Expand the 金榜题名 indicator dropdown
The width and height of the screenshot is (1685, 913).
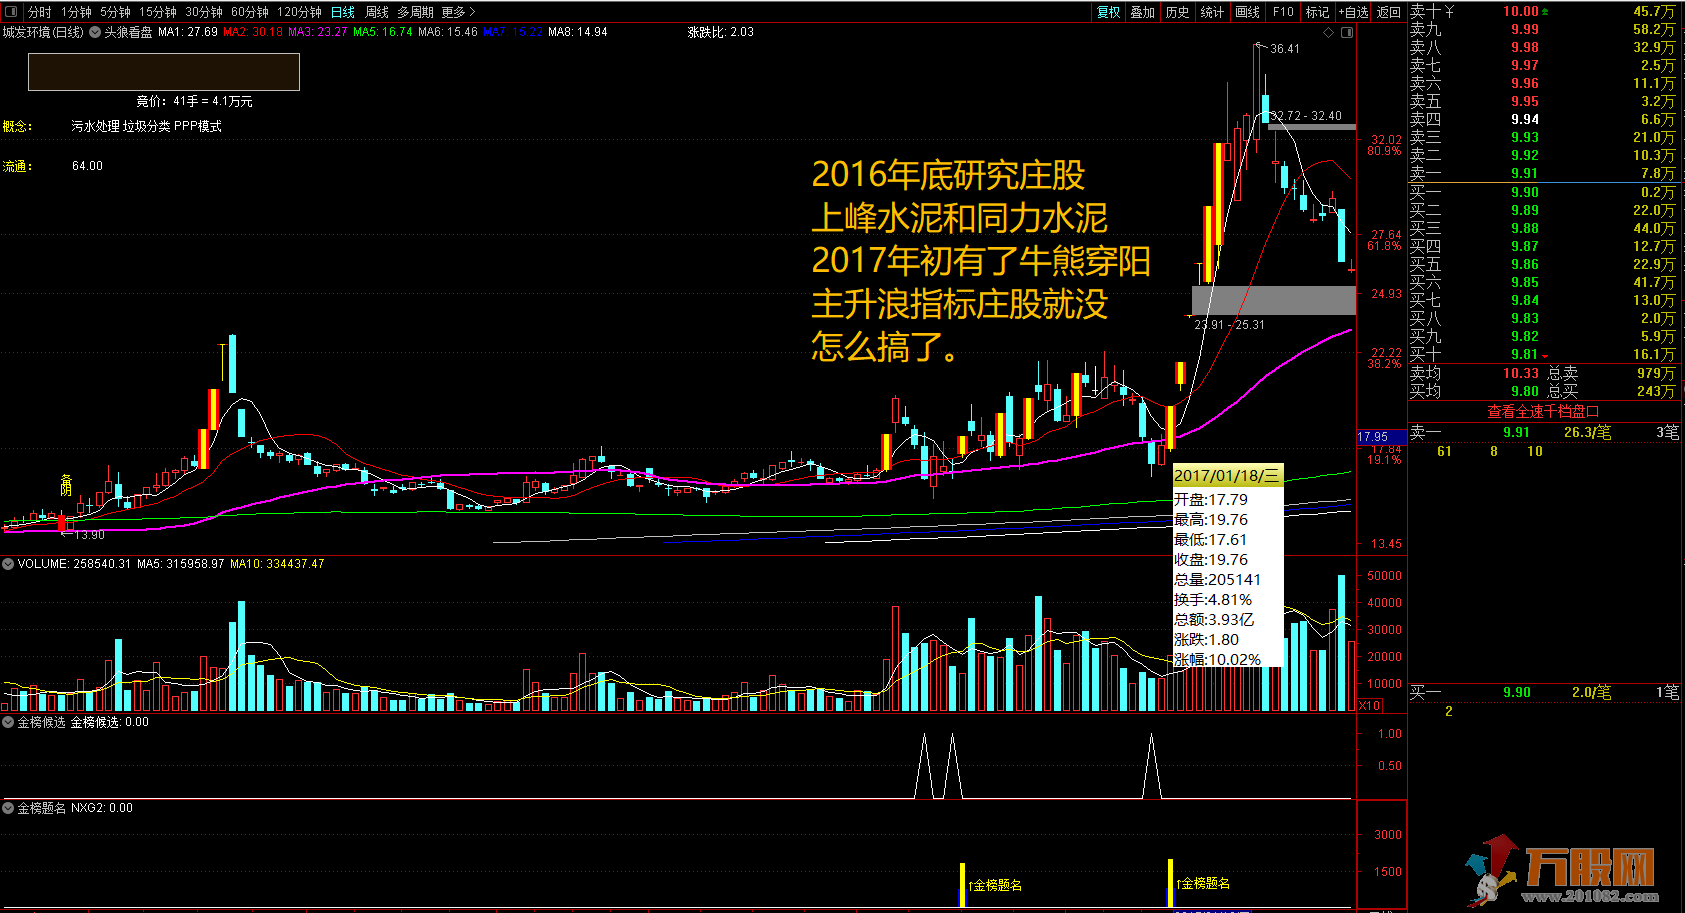click(x=8, y=808)
